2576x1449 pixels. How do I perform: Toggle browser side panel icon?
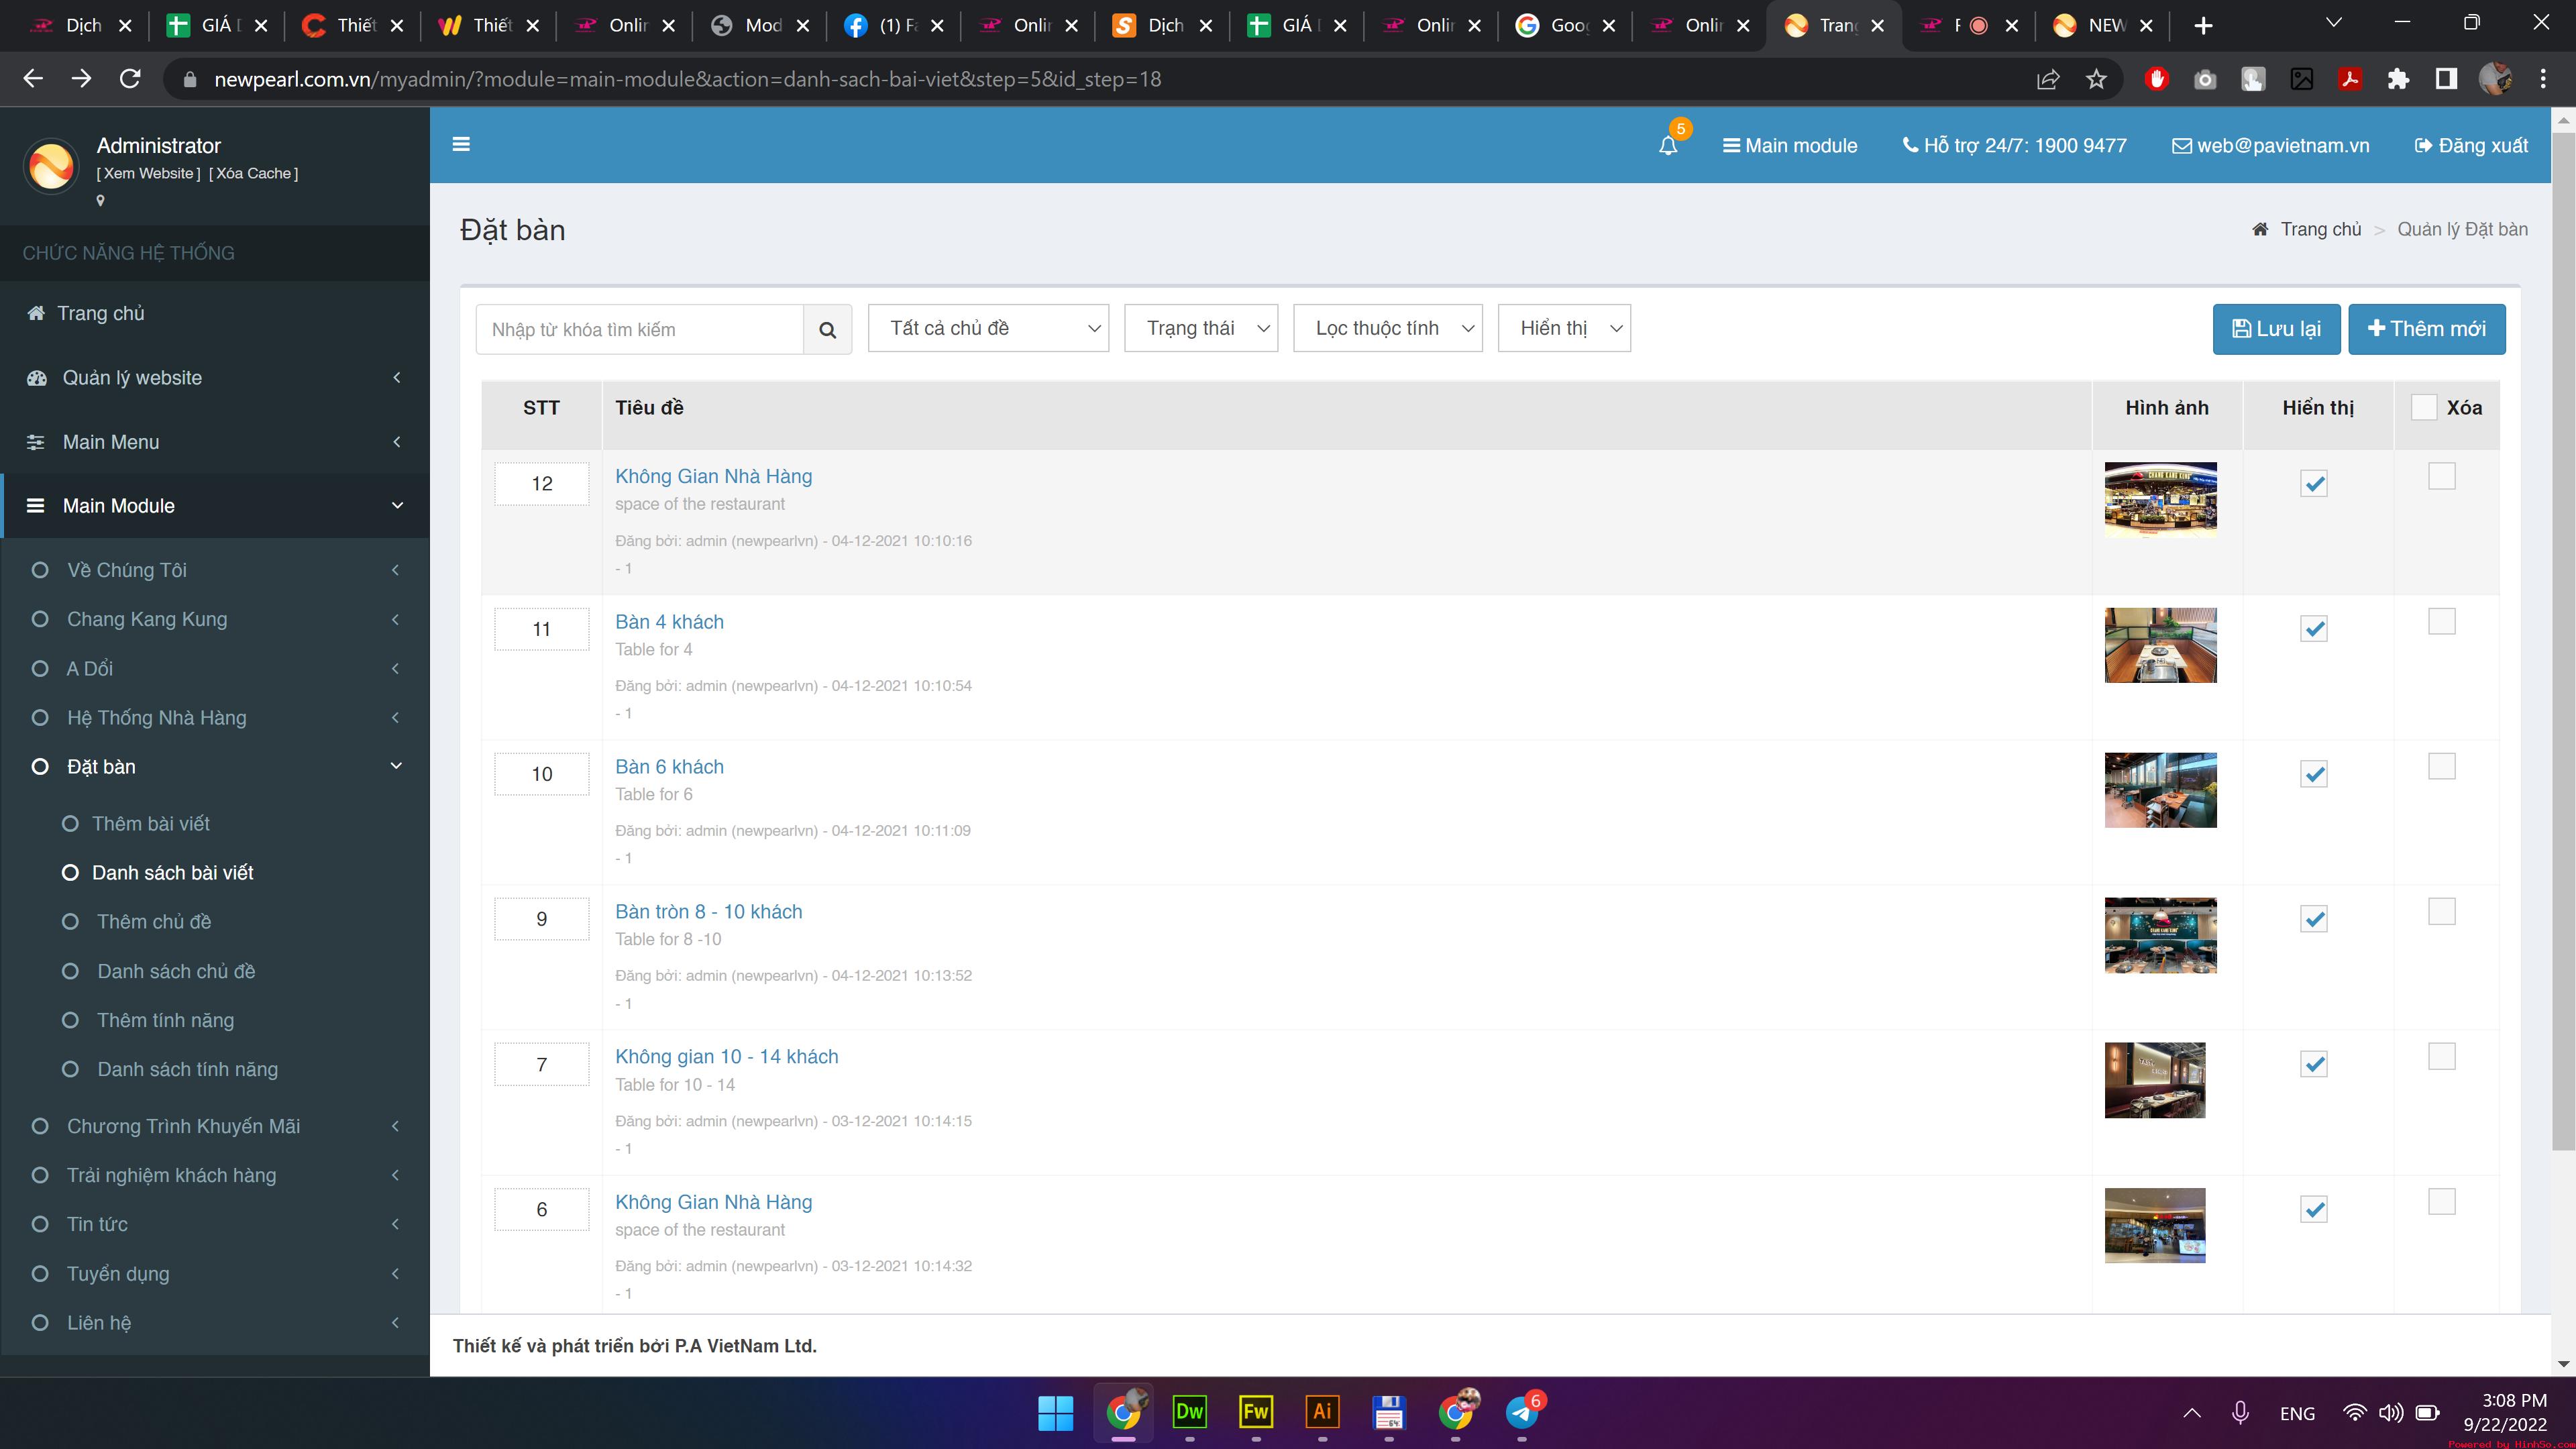point(2446,79)
